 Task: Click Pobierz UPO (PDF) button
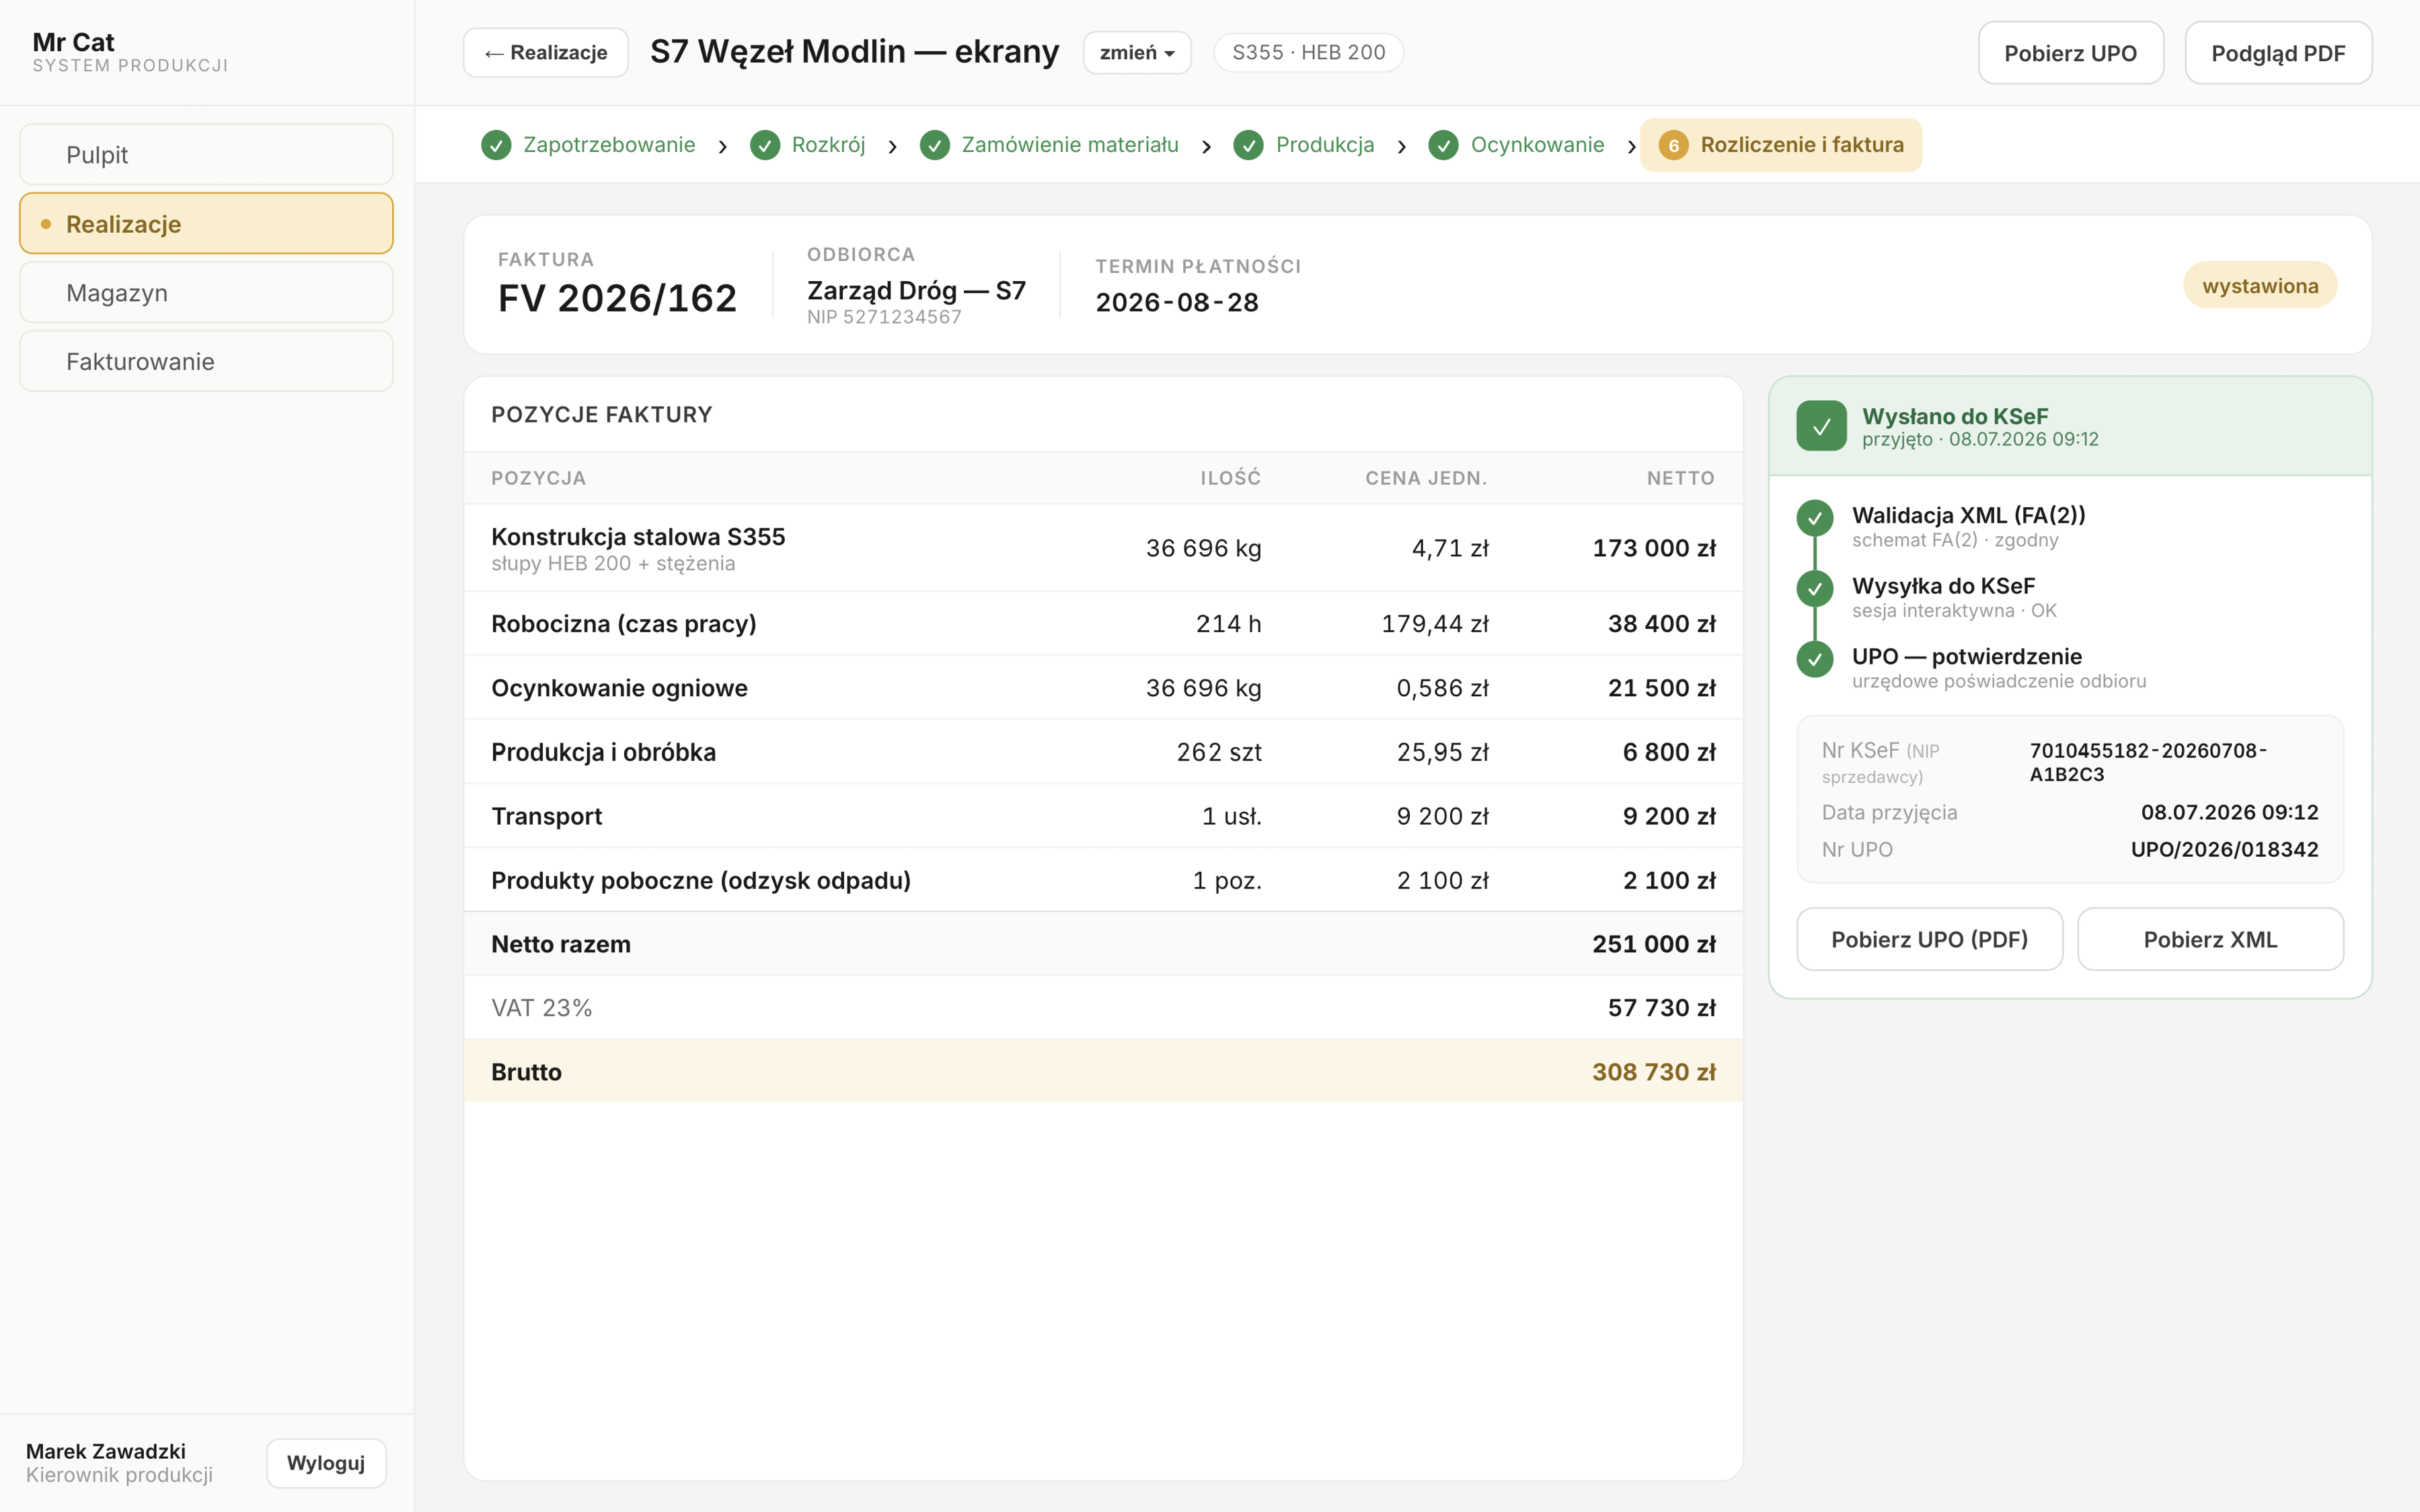(1929, 939)
